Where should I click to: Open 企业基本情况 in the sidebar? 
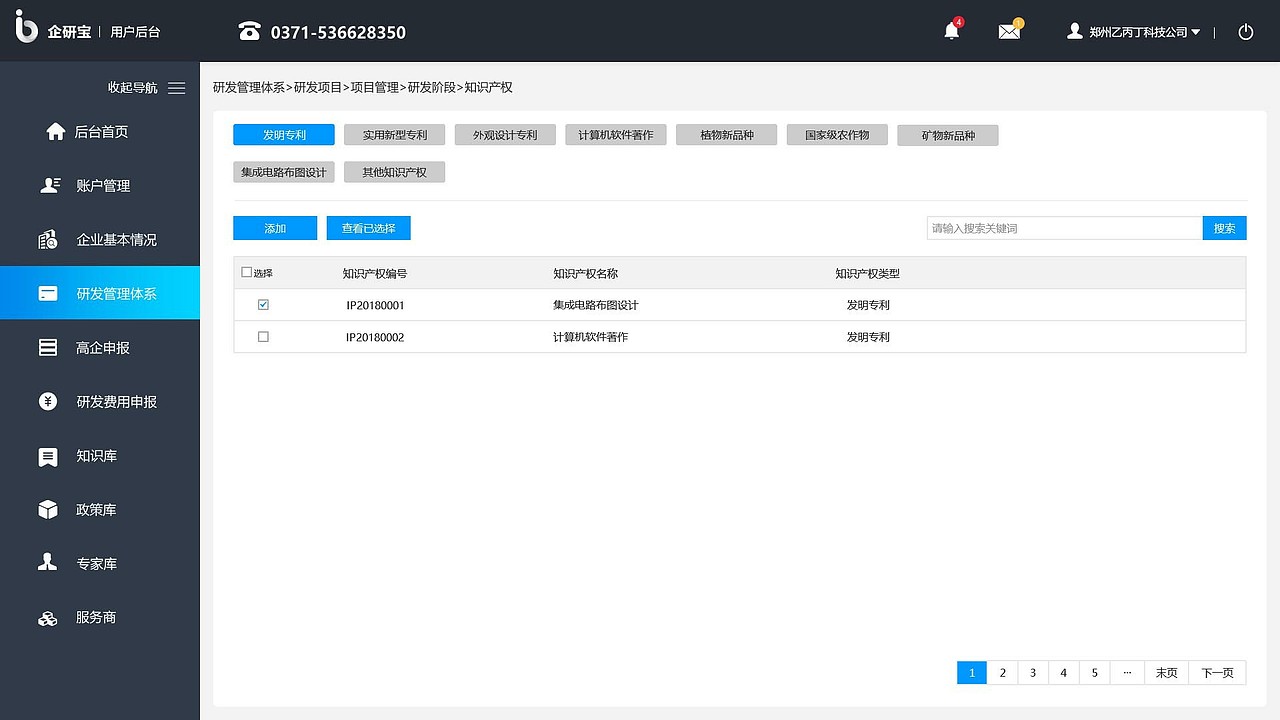coord(117,240)
